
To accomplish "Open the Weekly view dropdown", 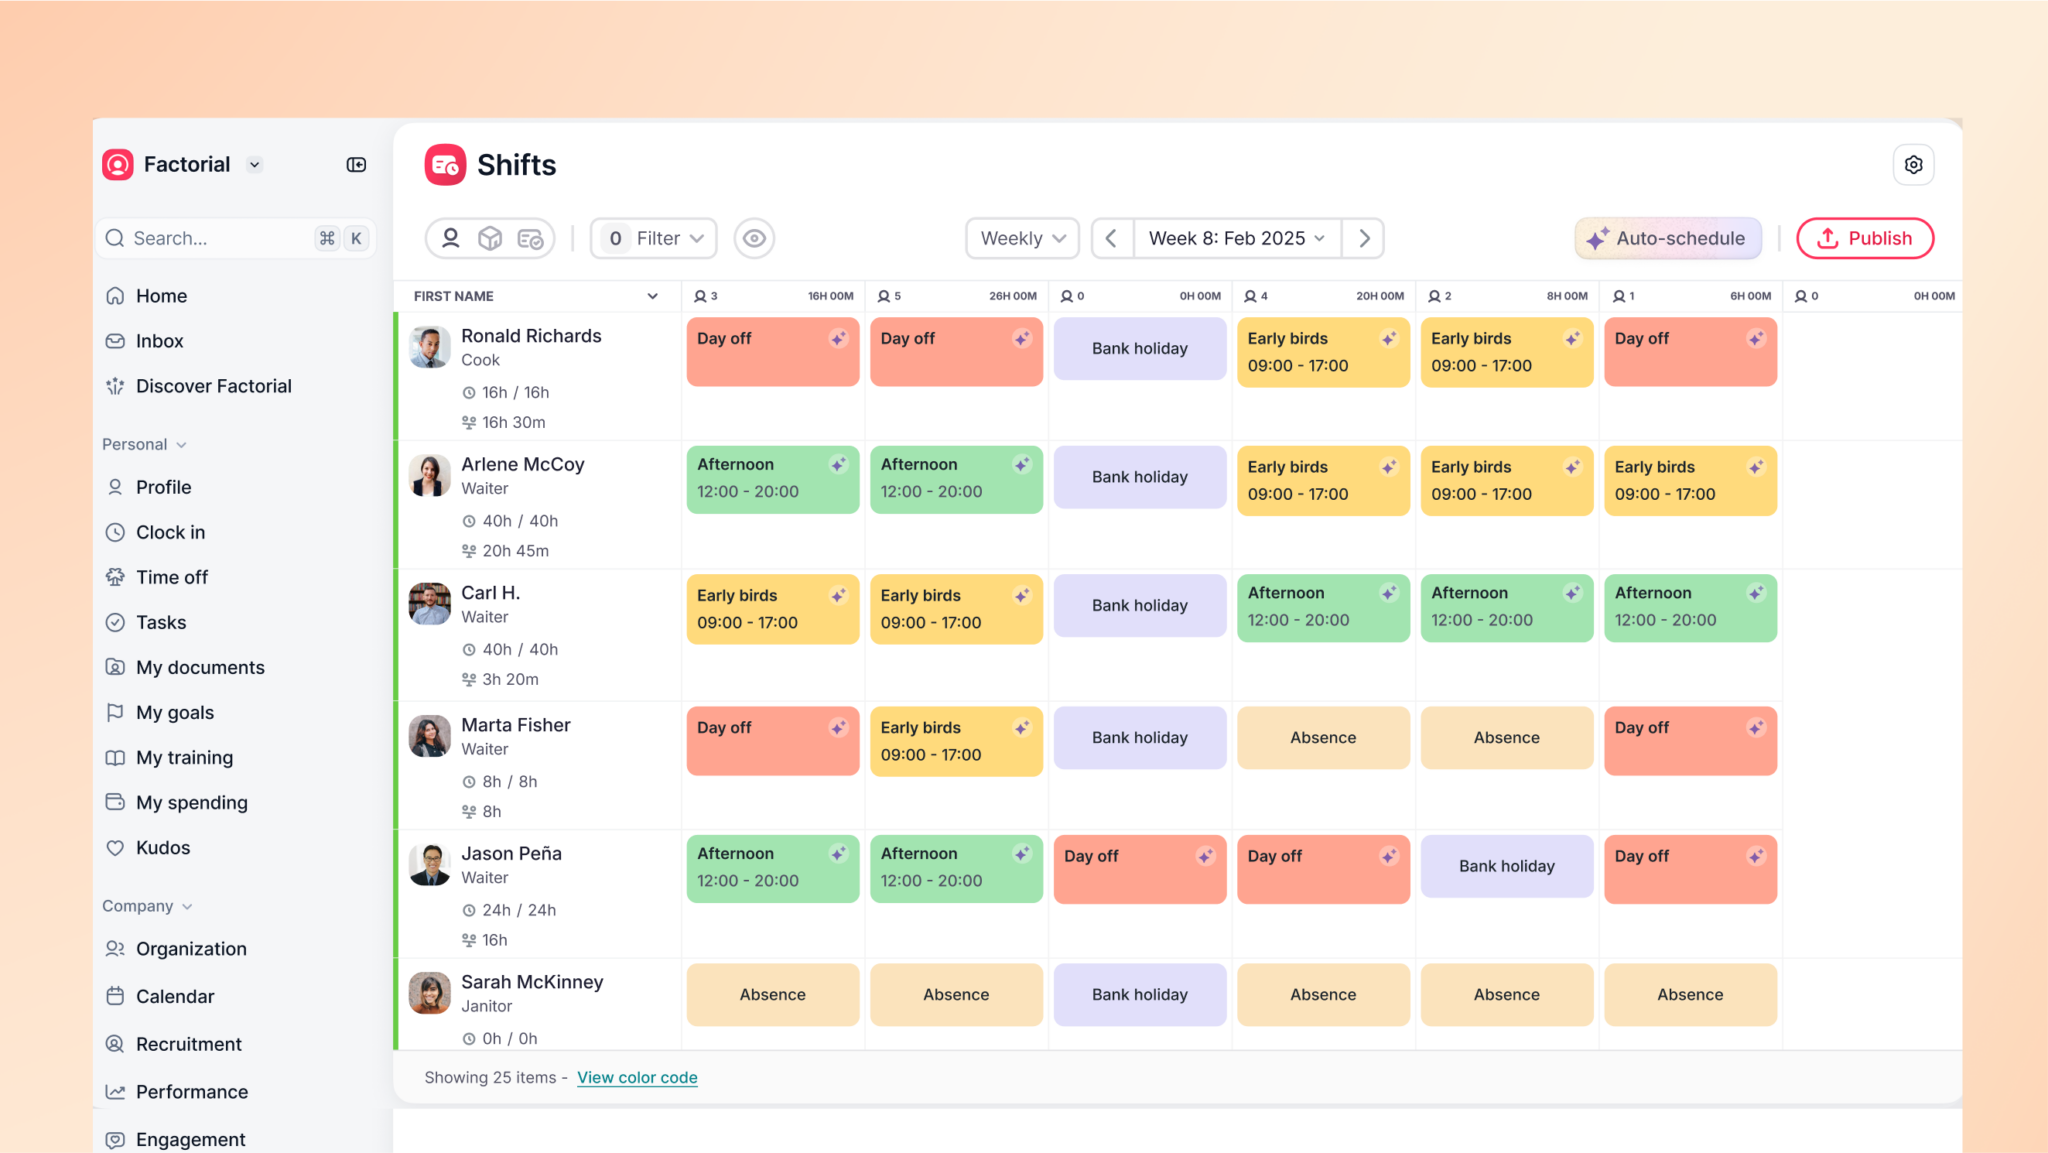I will tap(1021, 238).
